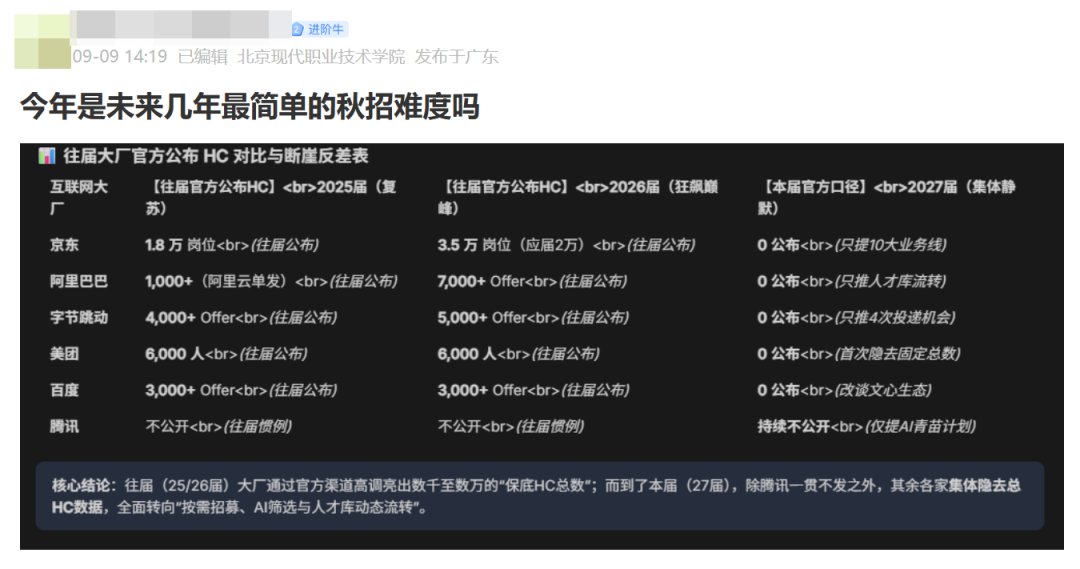The image size is (1080, 569).
Task: Click the 5,000+ Offer cell
Action: click(x=533, y=318)
